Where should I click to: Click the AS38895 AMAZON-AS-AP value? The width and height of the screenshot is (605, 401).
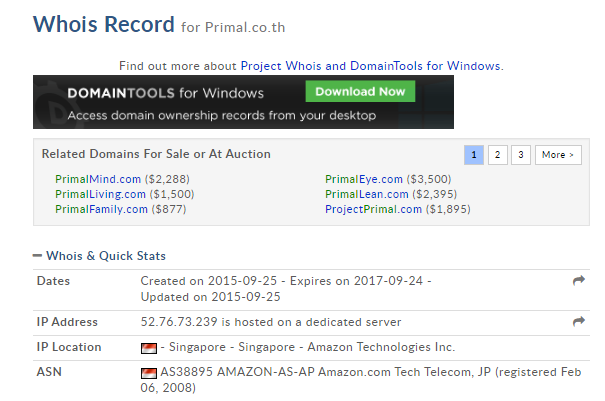237,372
